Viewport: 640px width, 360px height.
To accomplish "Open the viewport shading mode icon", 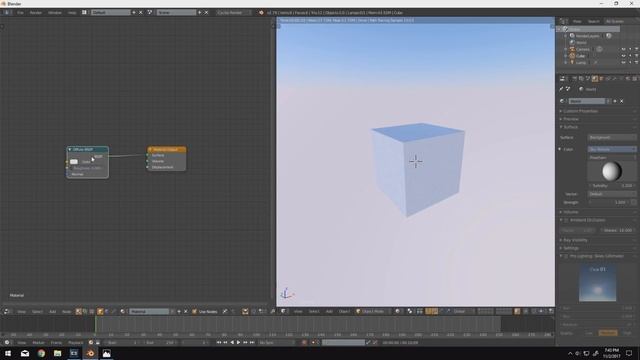I will click(x=398, y=311).
